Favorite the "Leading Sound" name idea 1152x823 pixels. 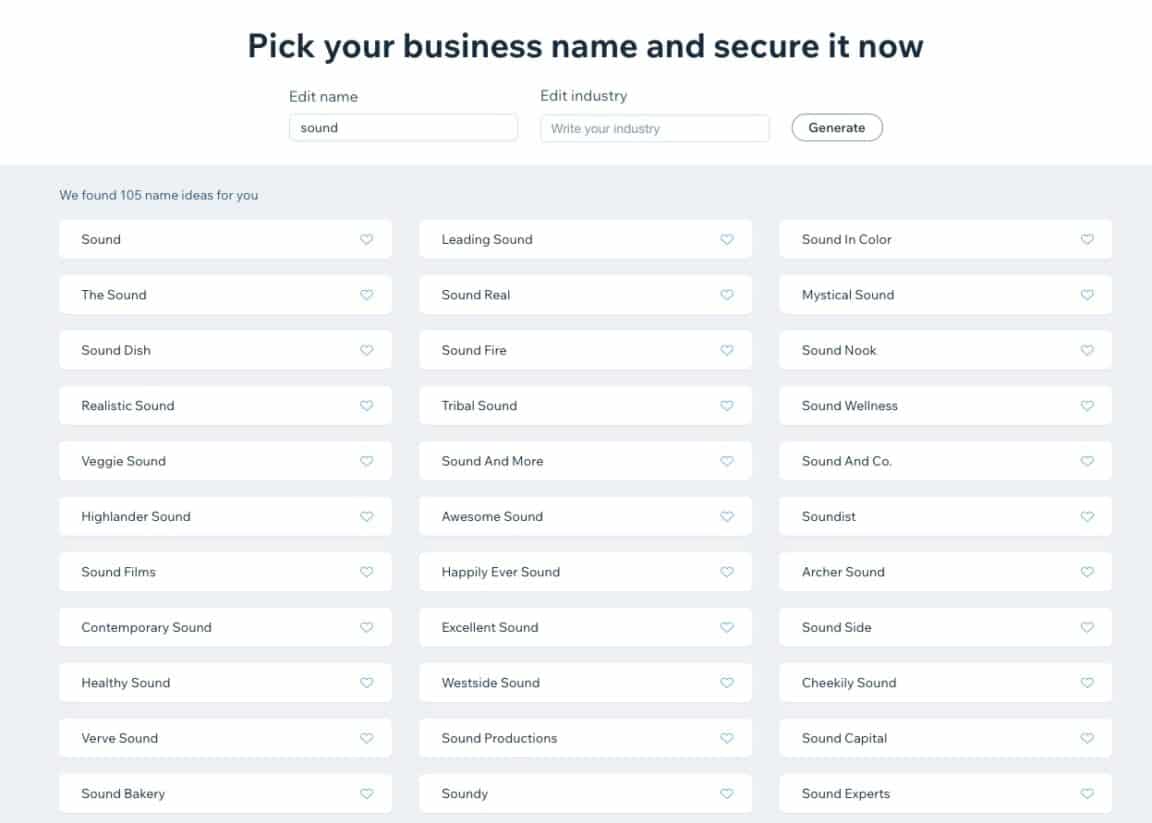727,239
